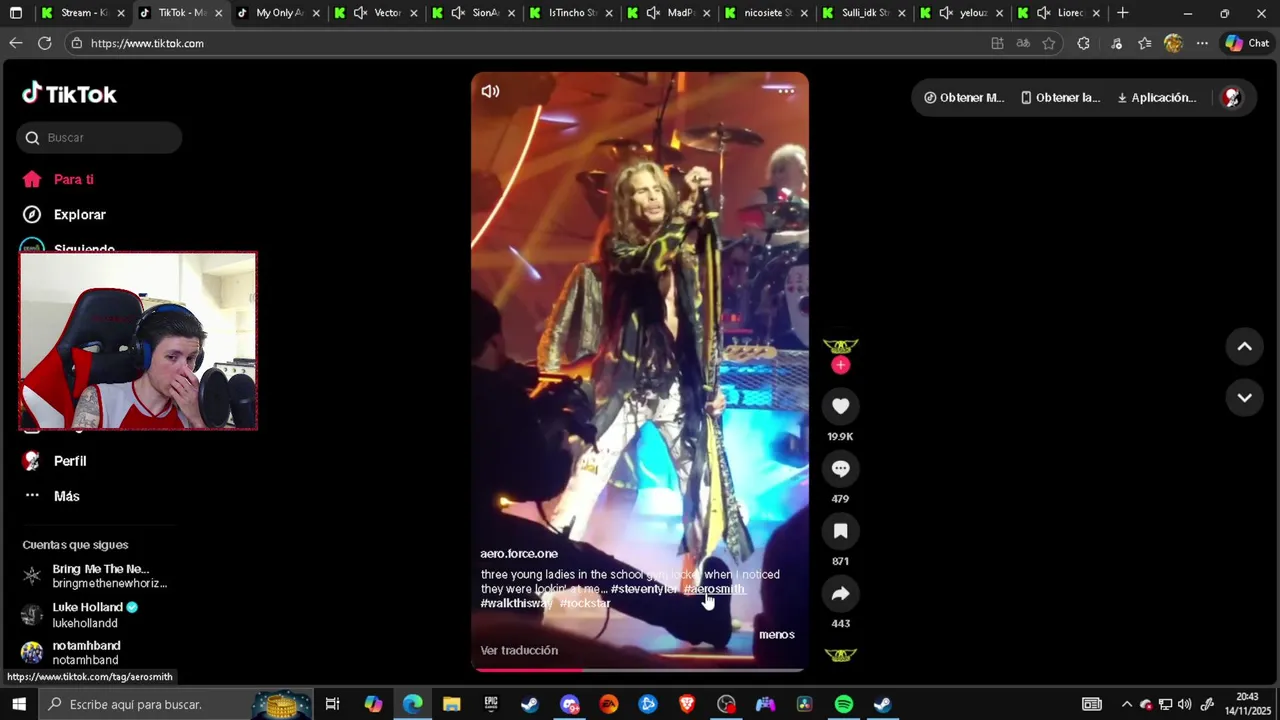Share the video with arrow icon
Viewport: 1280px width, 720px height.
(840, 594)
